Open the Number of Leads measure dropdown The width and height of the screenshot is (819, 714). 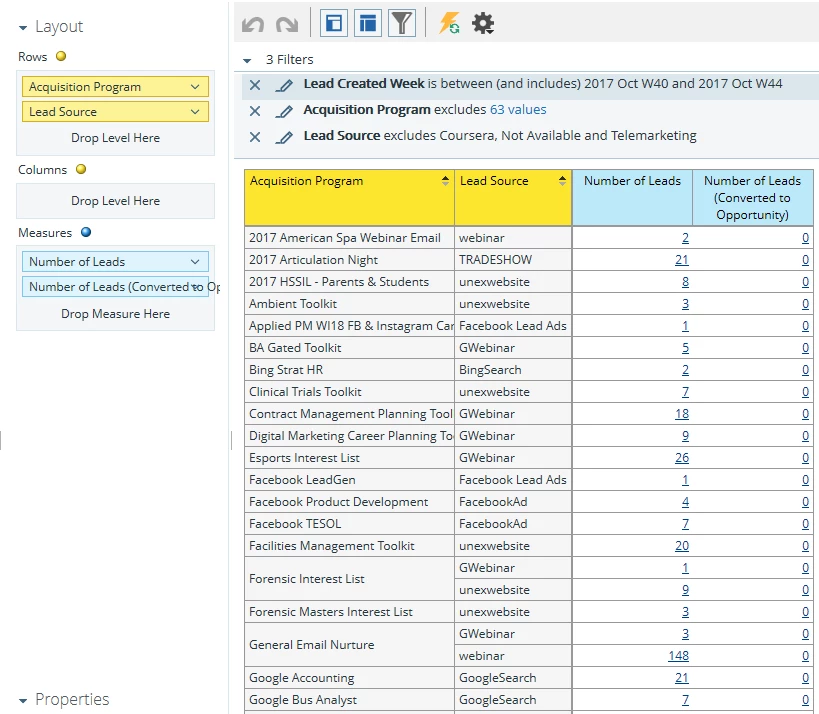click(195, 262)
